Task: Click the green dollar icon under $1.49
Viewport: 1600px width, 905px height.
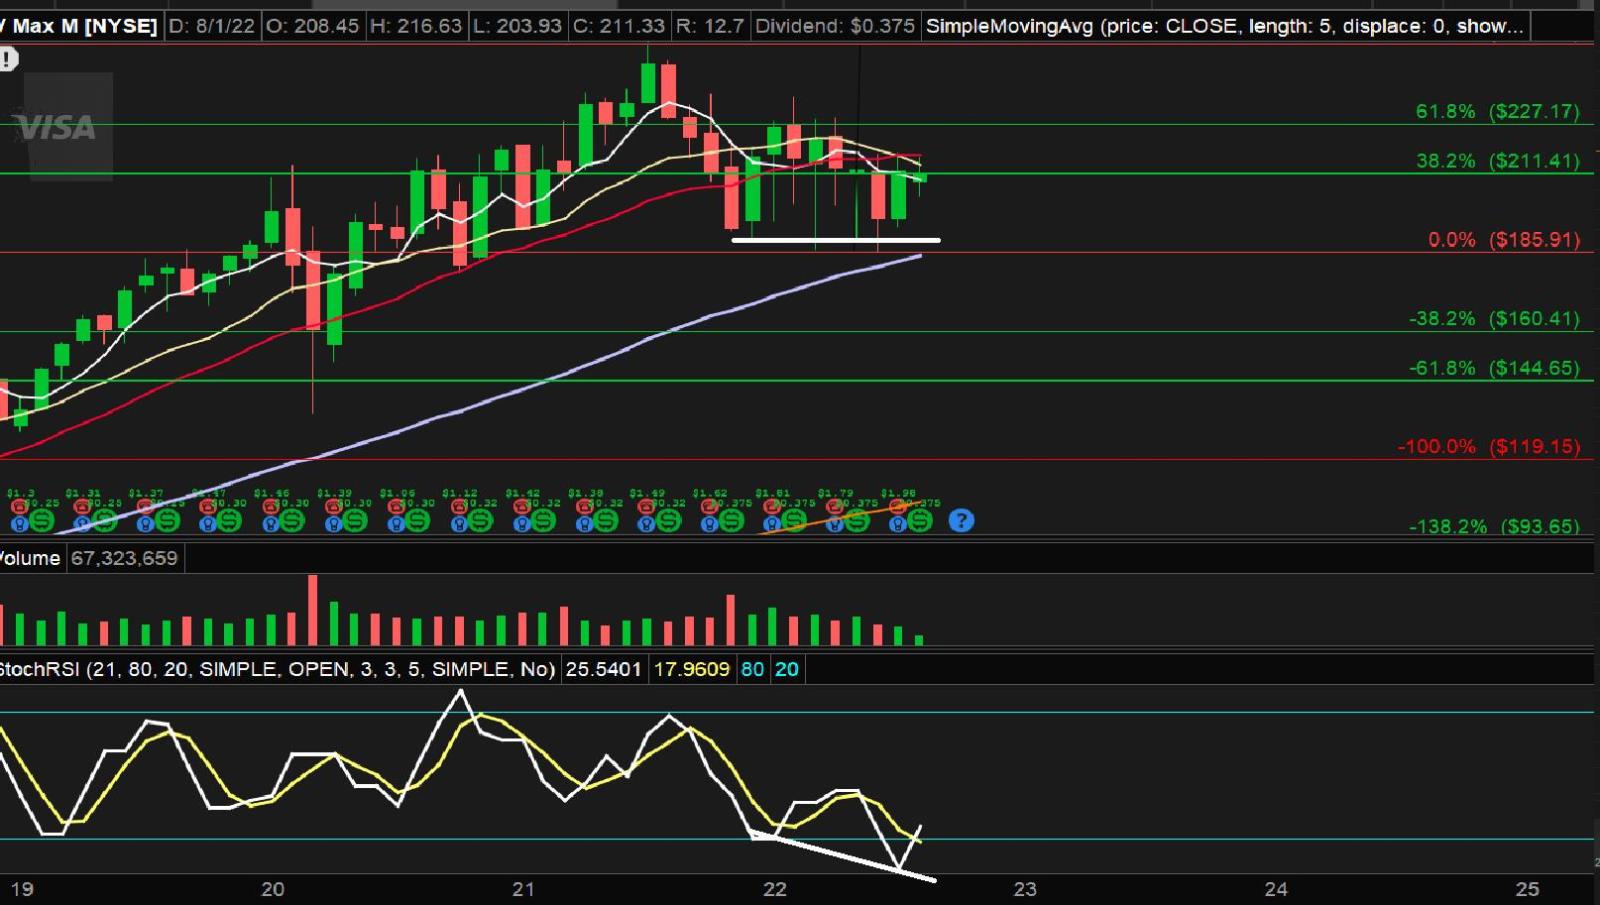Action: coord(670,521)
